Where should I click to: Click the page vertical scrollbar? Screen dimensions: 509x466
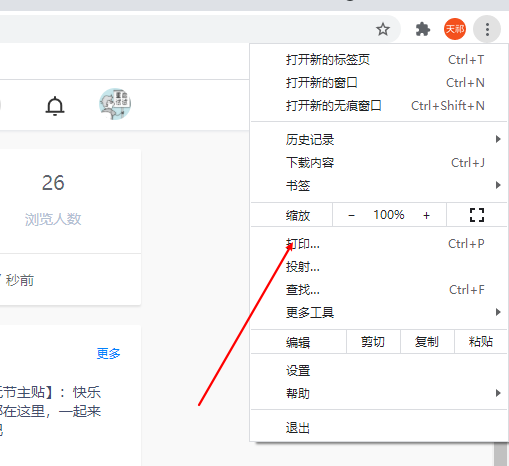501,454
